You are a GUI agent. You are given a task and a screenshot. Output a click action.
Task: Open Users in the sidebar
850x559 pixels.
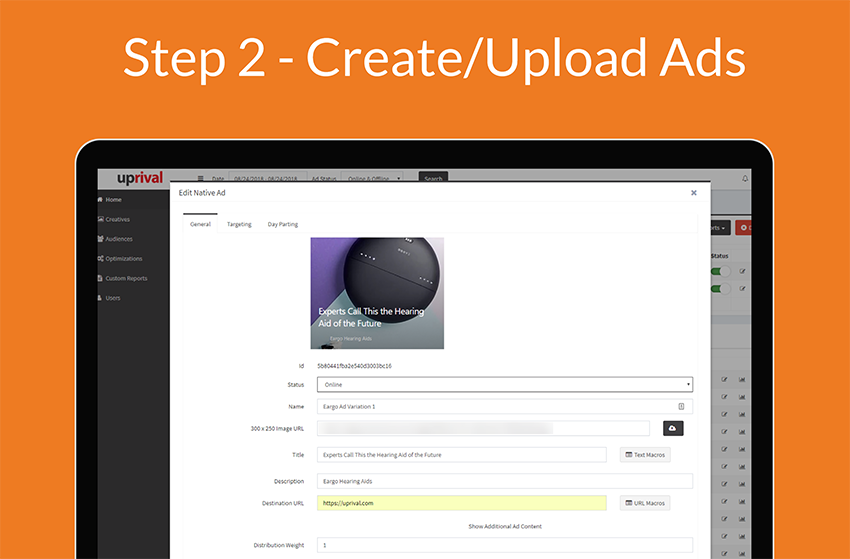click(x=109, y=298)
